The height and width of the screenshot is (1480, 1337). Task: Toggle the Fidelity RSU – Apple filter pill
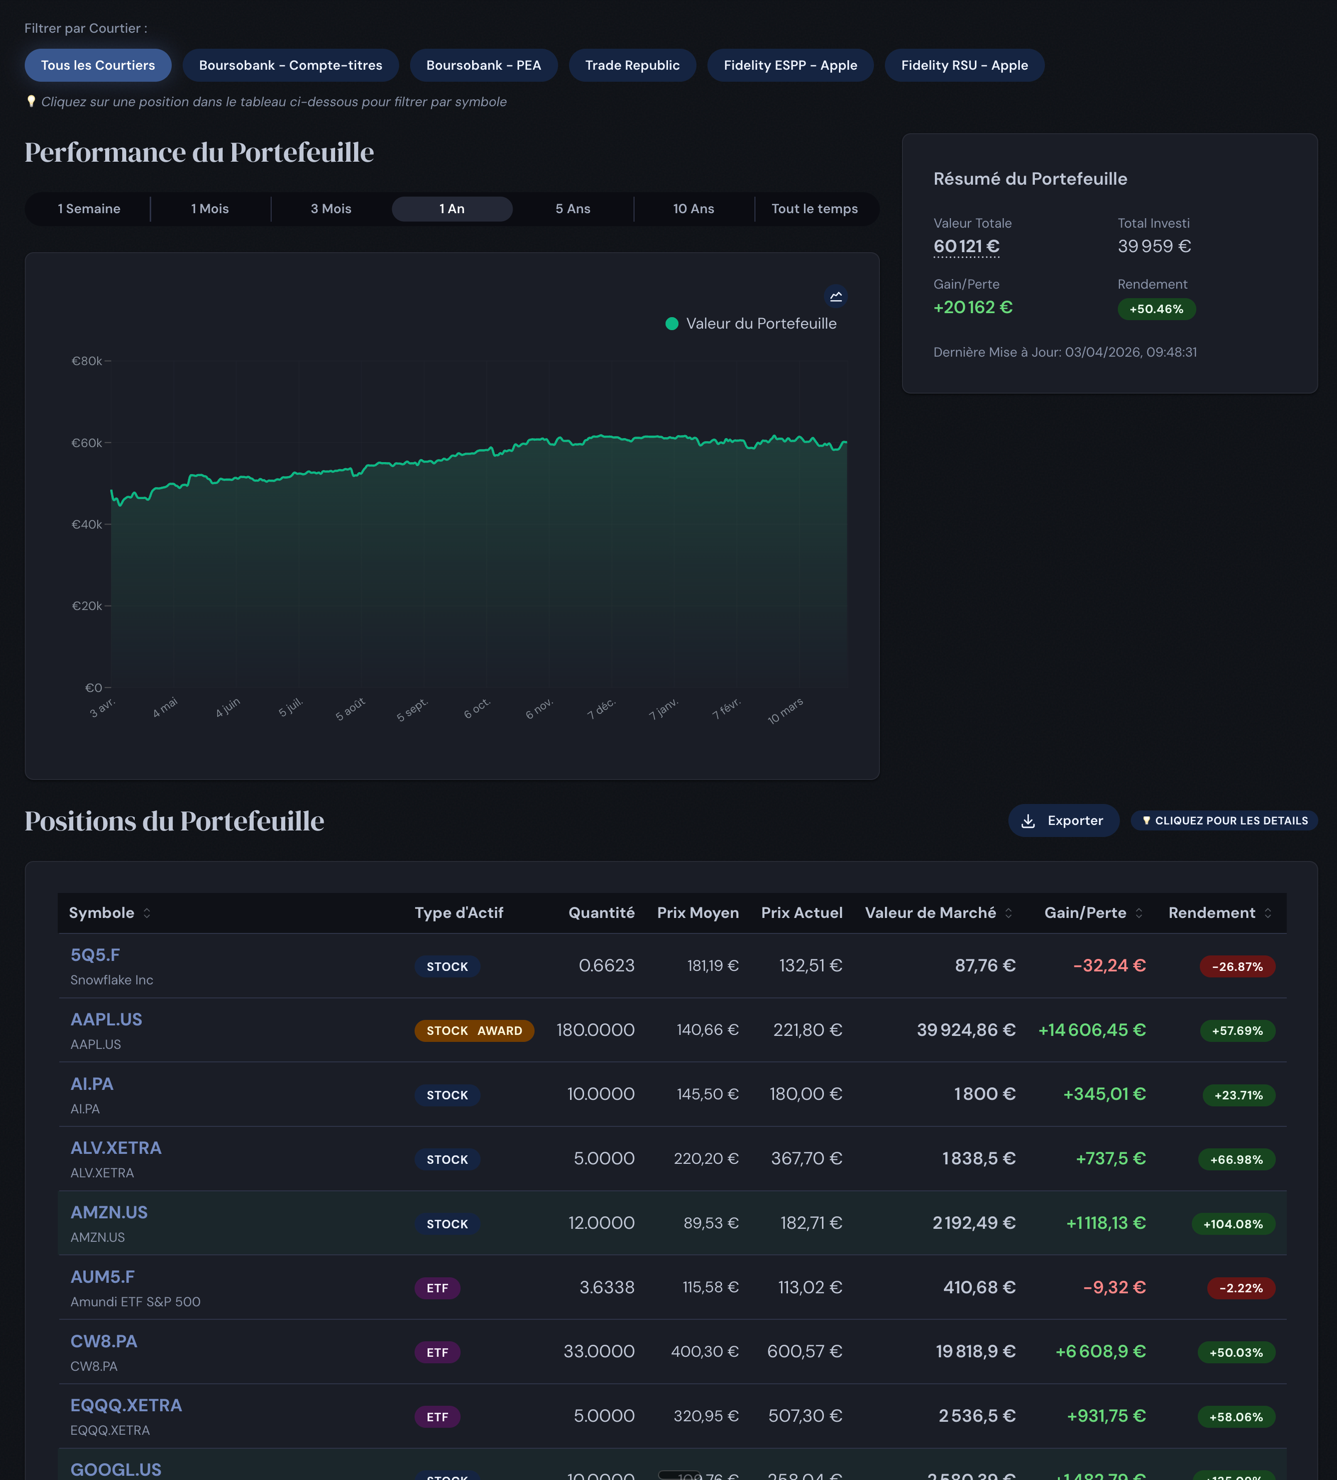(964, 65)
